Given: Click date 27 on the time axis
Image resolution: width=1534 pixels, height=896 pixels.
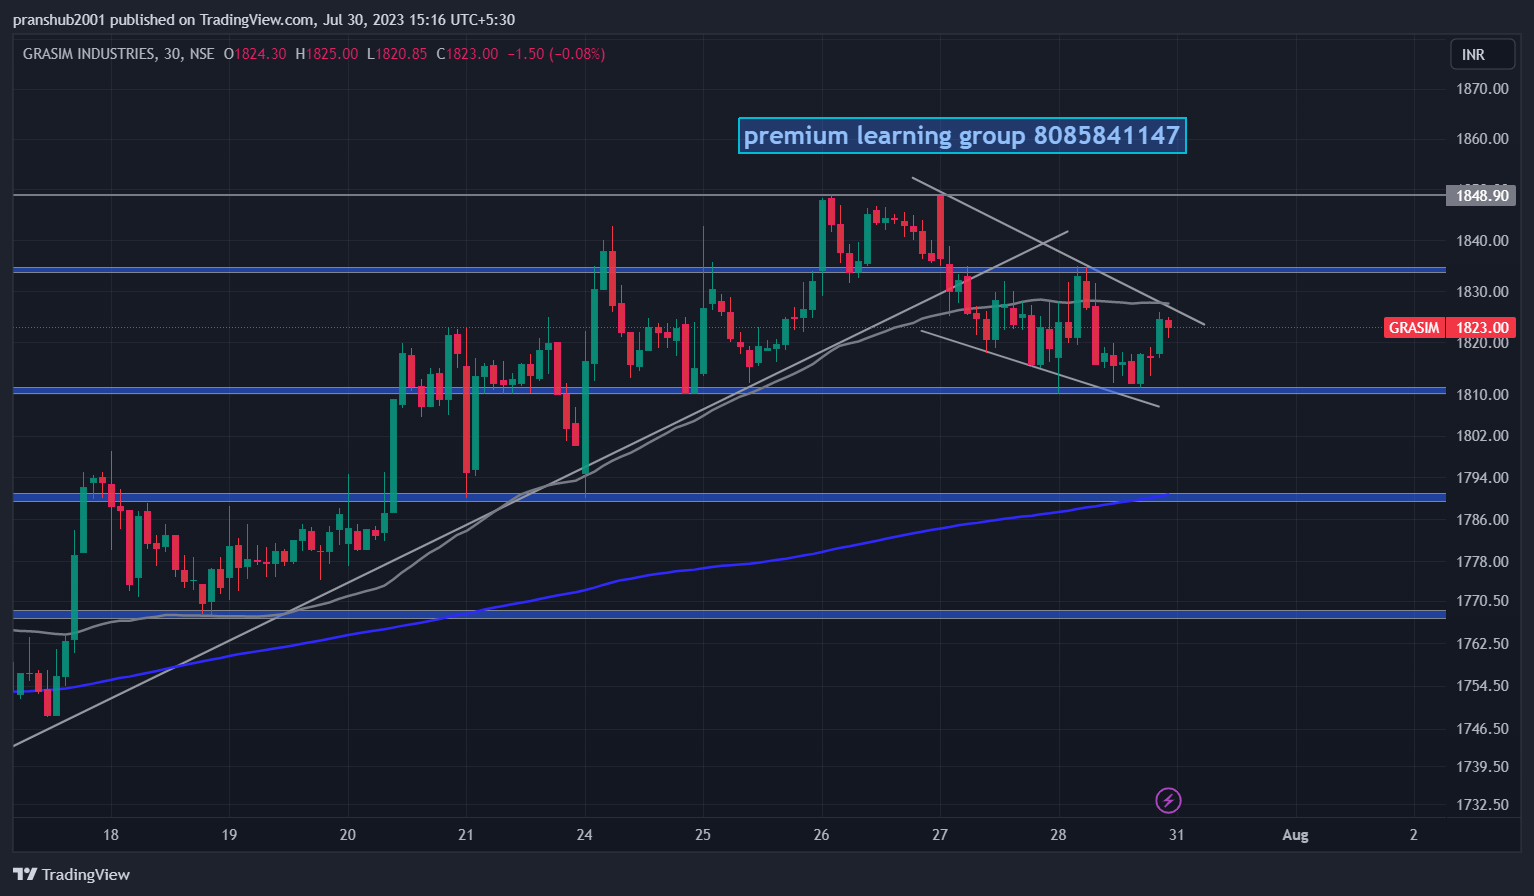Looking at the screenshot, I should pyautogui.click(x=940, y=834).
